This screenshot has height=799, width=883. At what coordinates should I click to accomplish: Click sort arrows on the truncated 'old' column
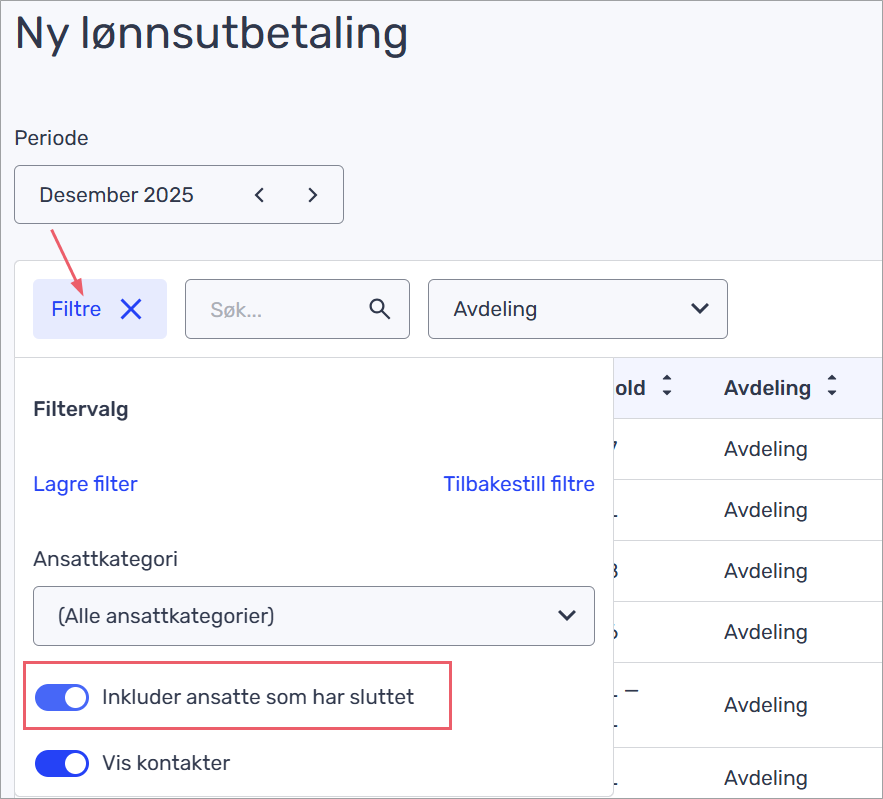coord(667,387)
